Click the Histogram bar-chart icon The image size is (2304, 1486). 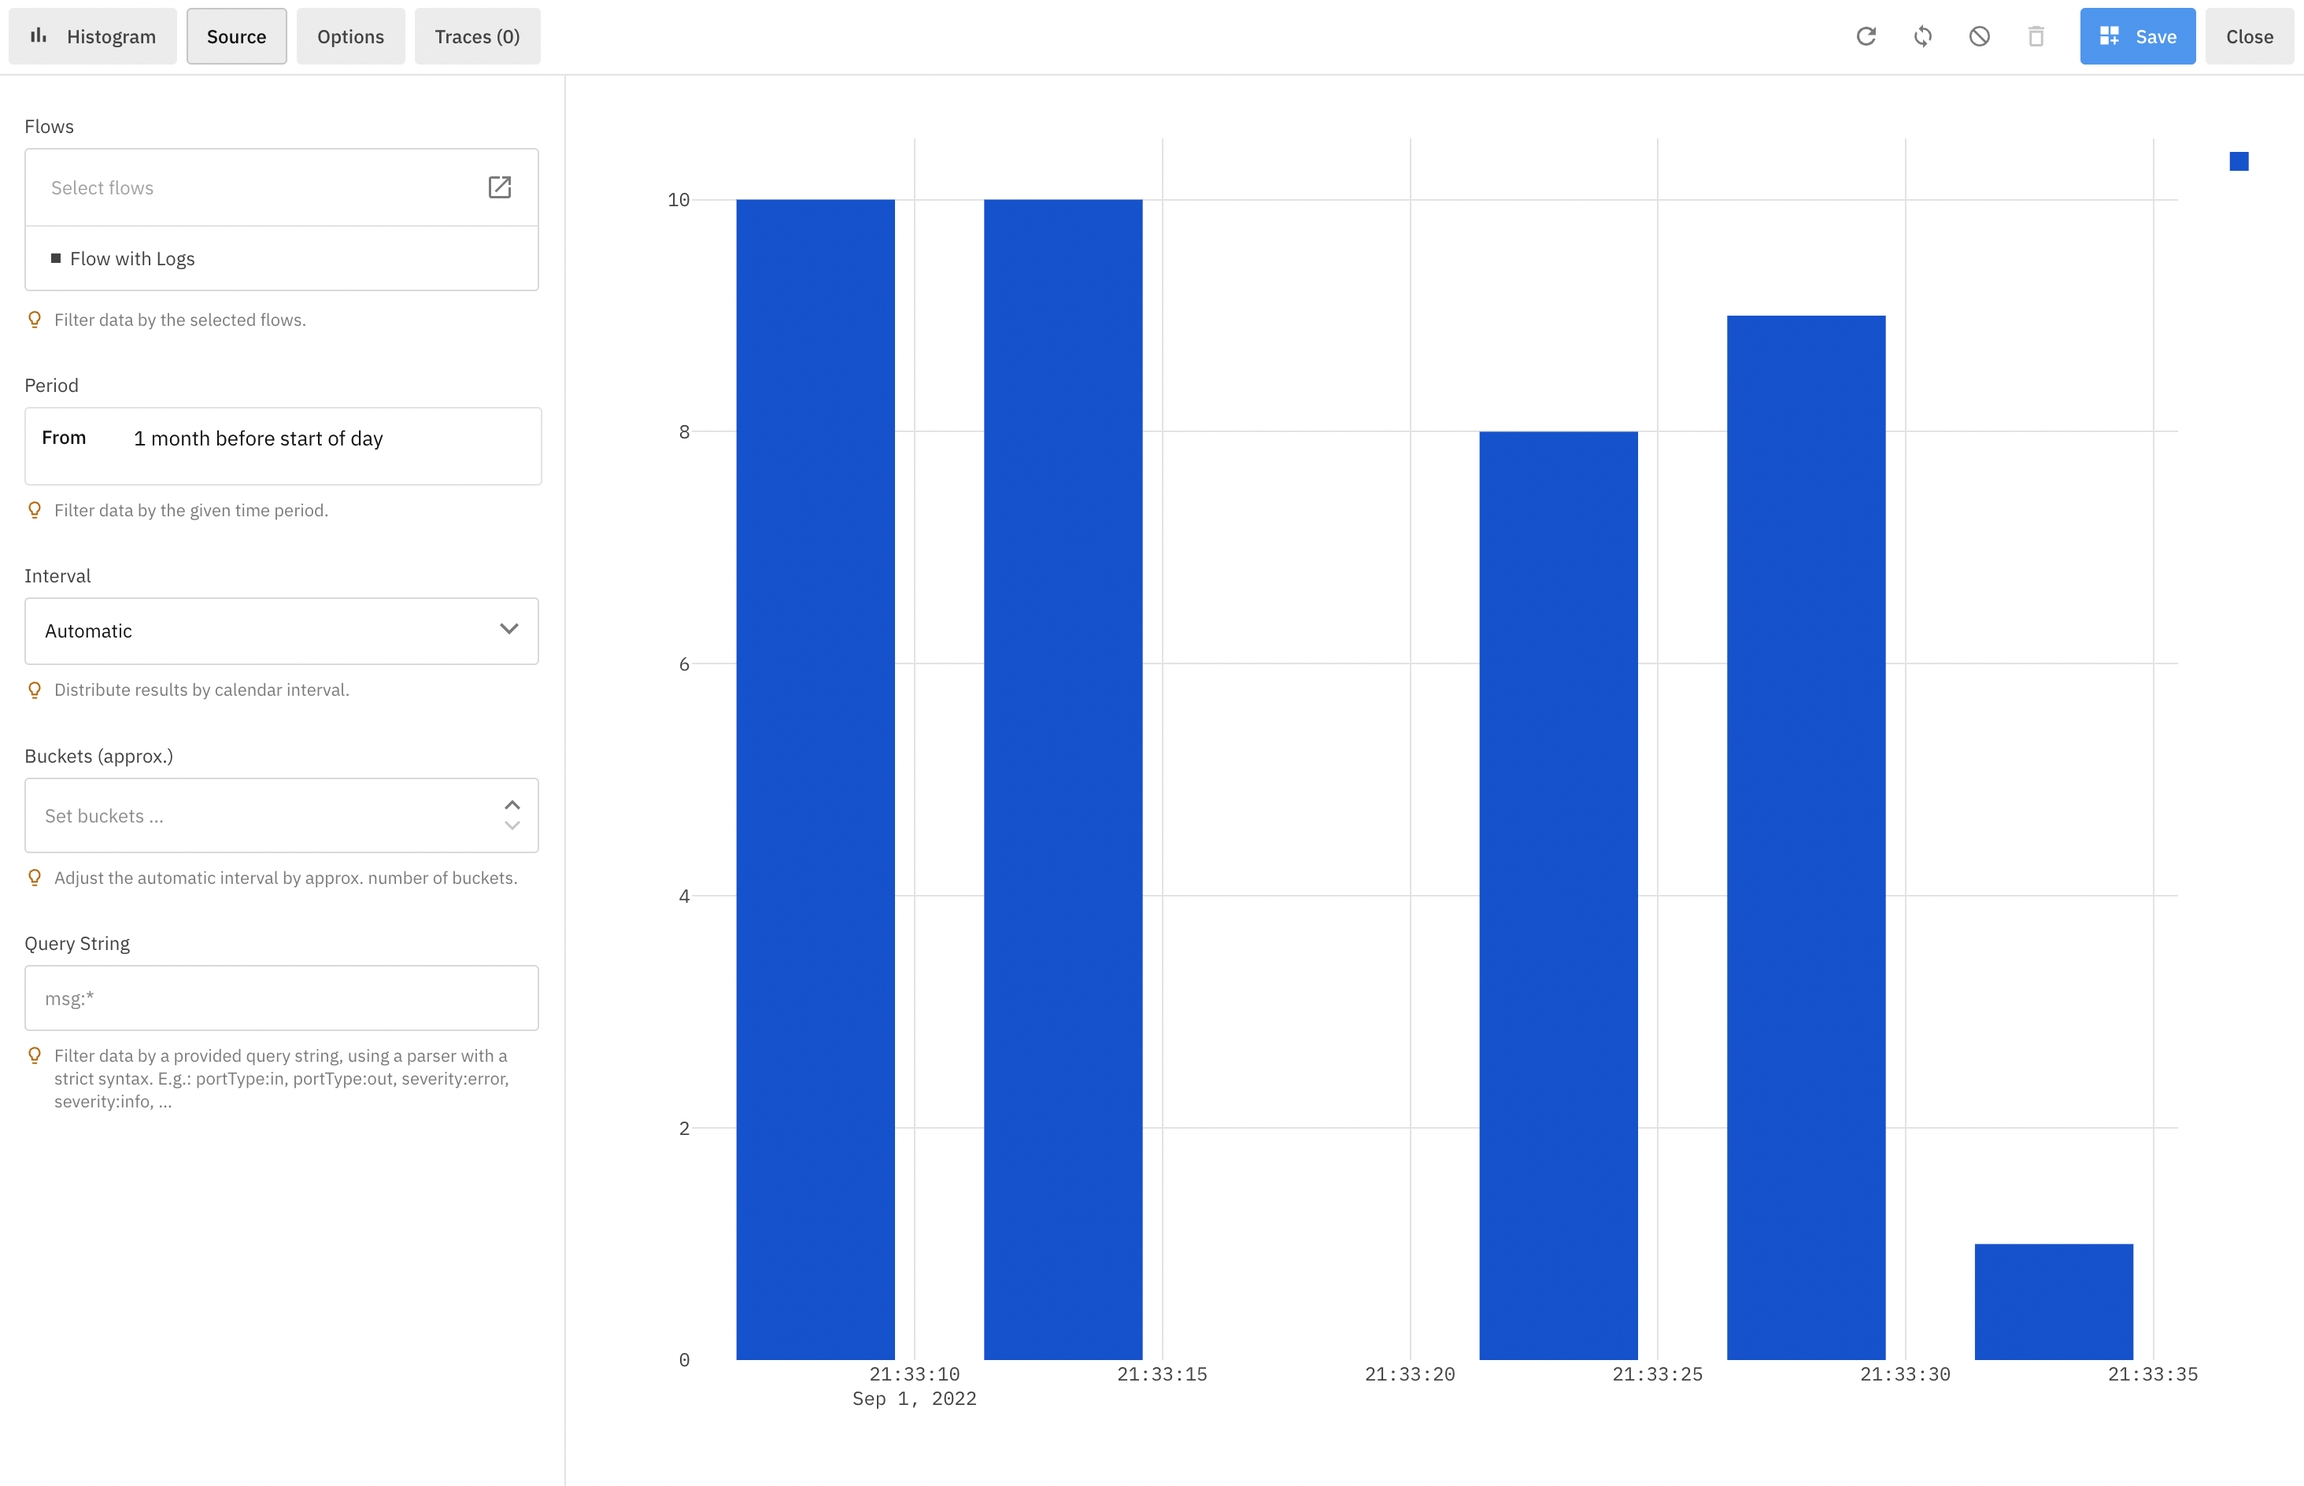pos(39,36)
